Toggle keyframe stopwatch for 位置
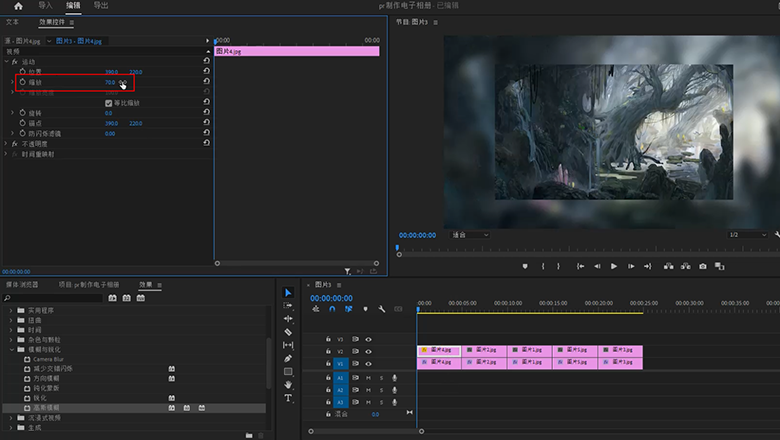Viewport: 780px width, 440px height. coord(22,72)
